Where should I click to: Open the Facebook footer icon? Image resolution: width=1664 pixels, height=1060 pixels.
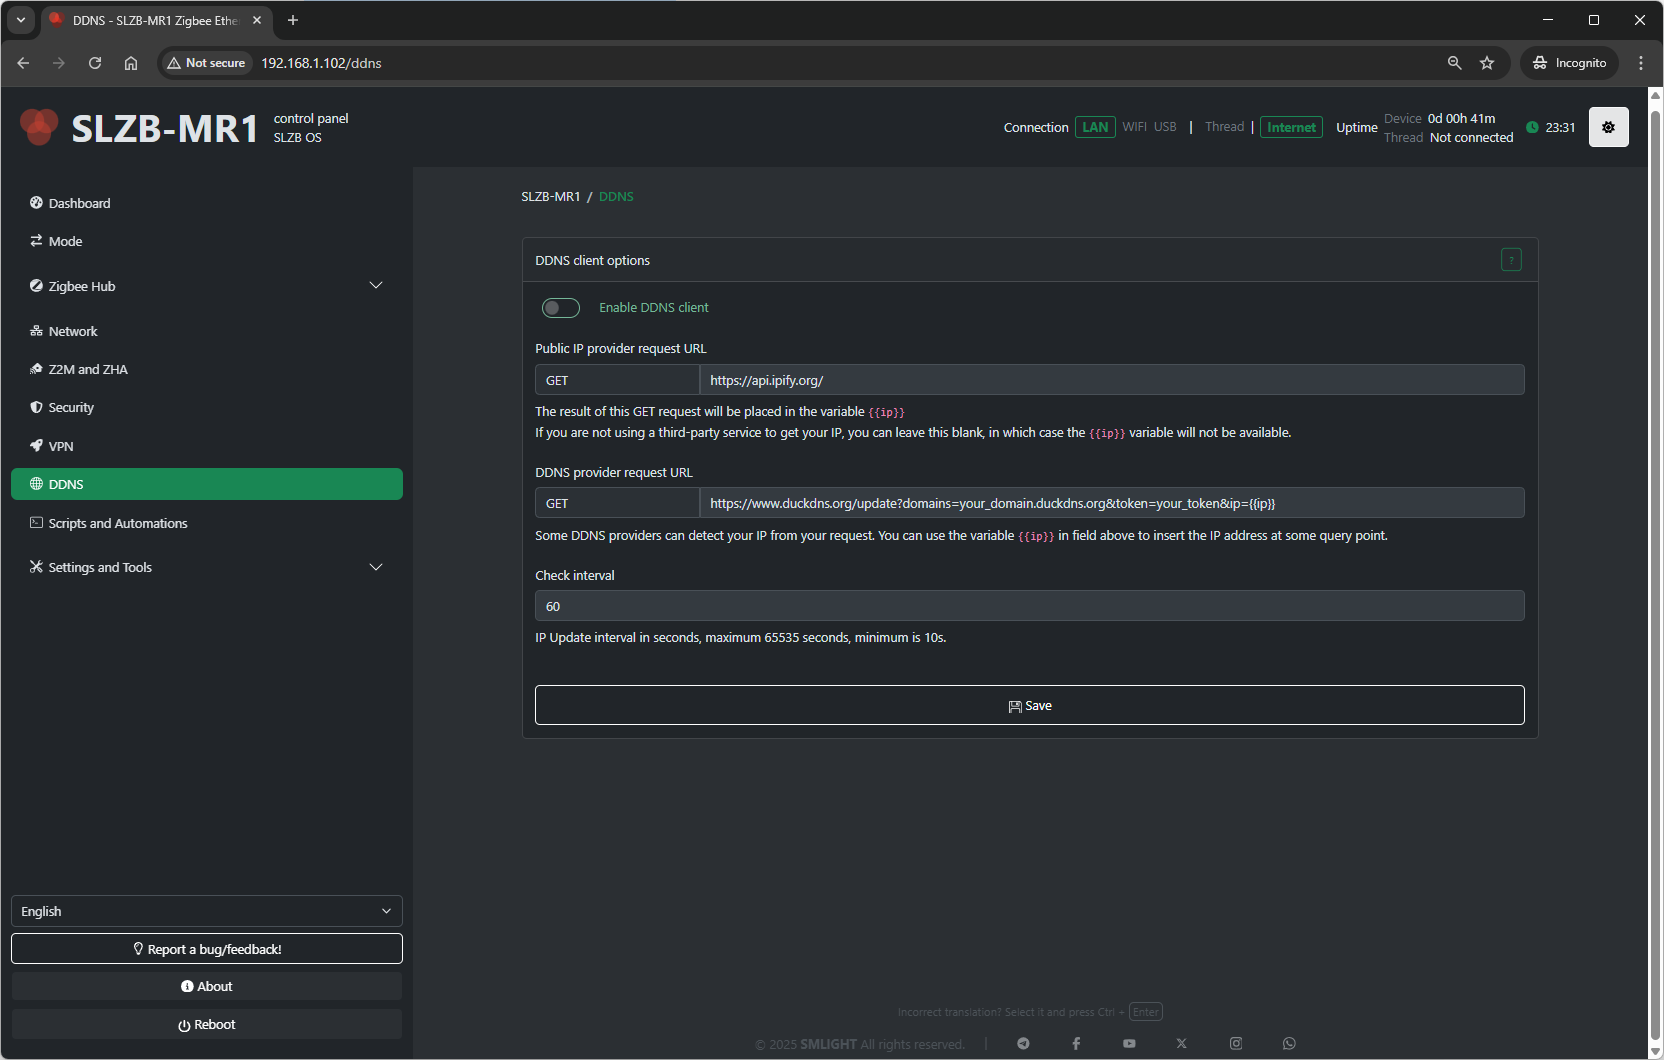(x=1076, y=1043)
